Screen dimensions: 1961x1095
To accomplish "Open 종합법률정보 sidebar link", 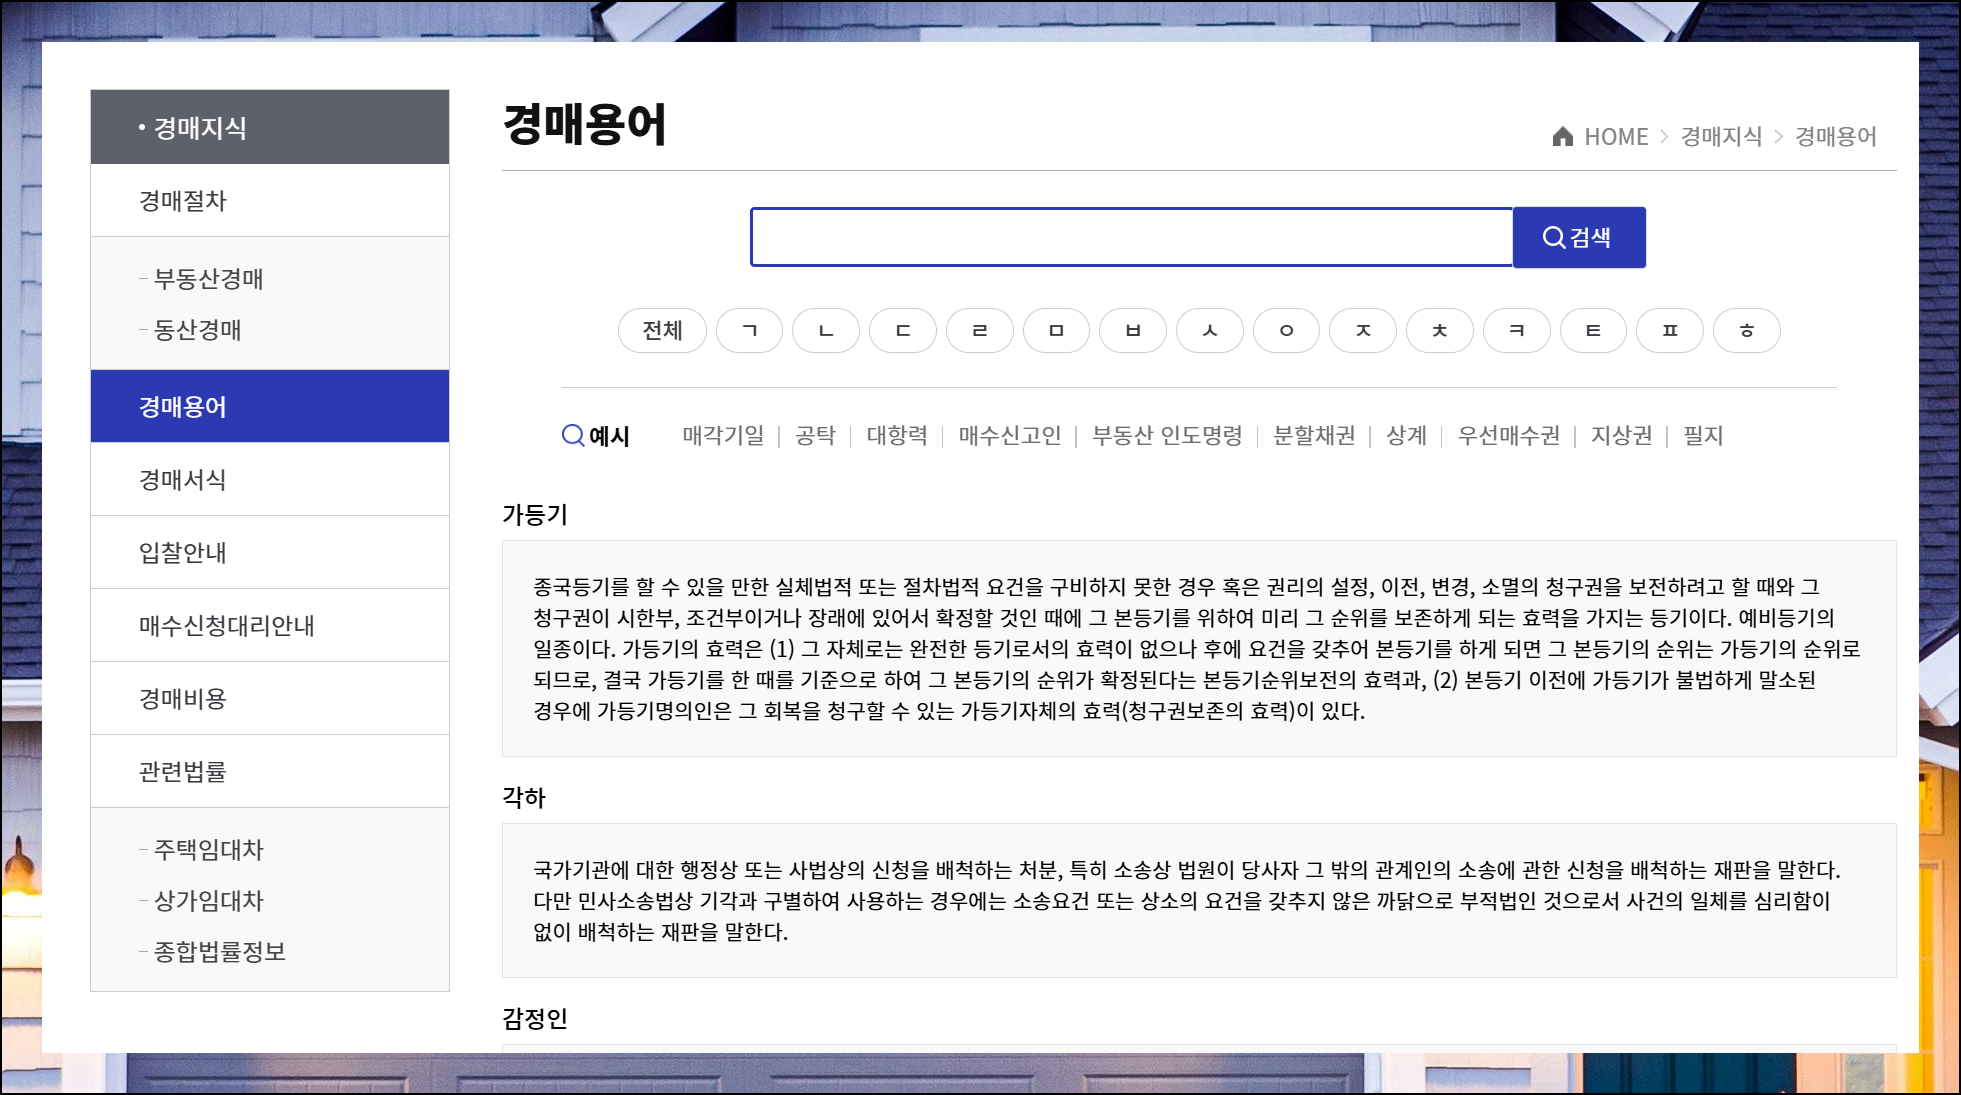I will point(219,952).
